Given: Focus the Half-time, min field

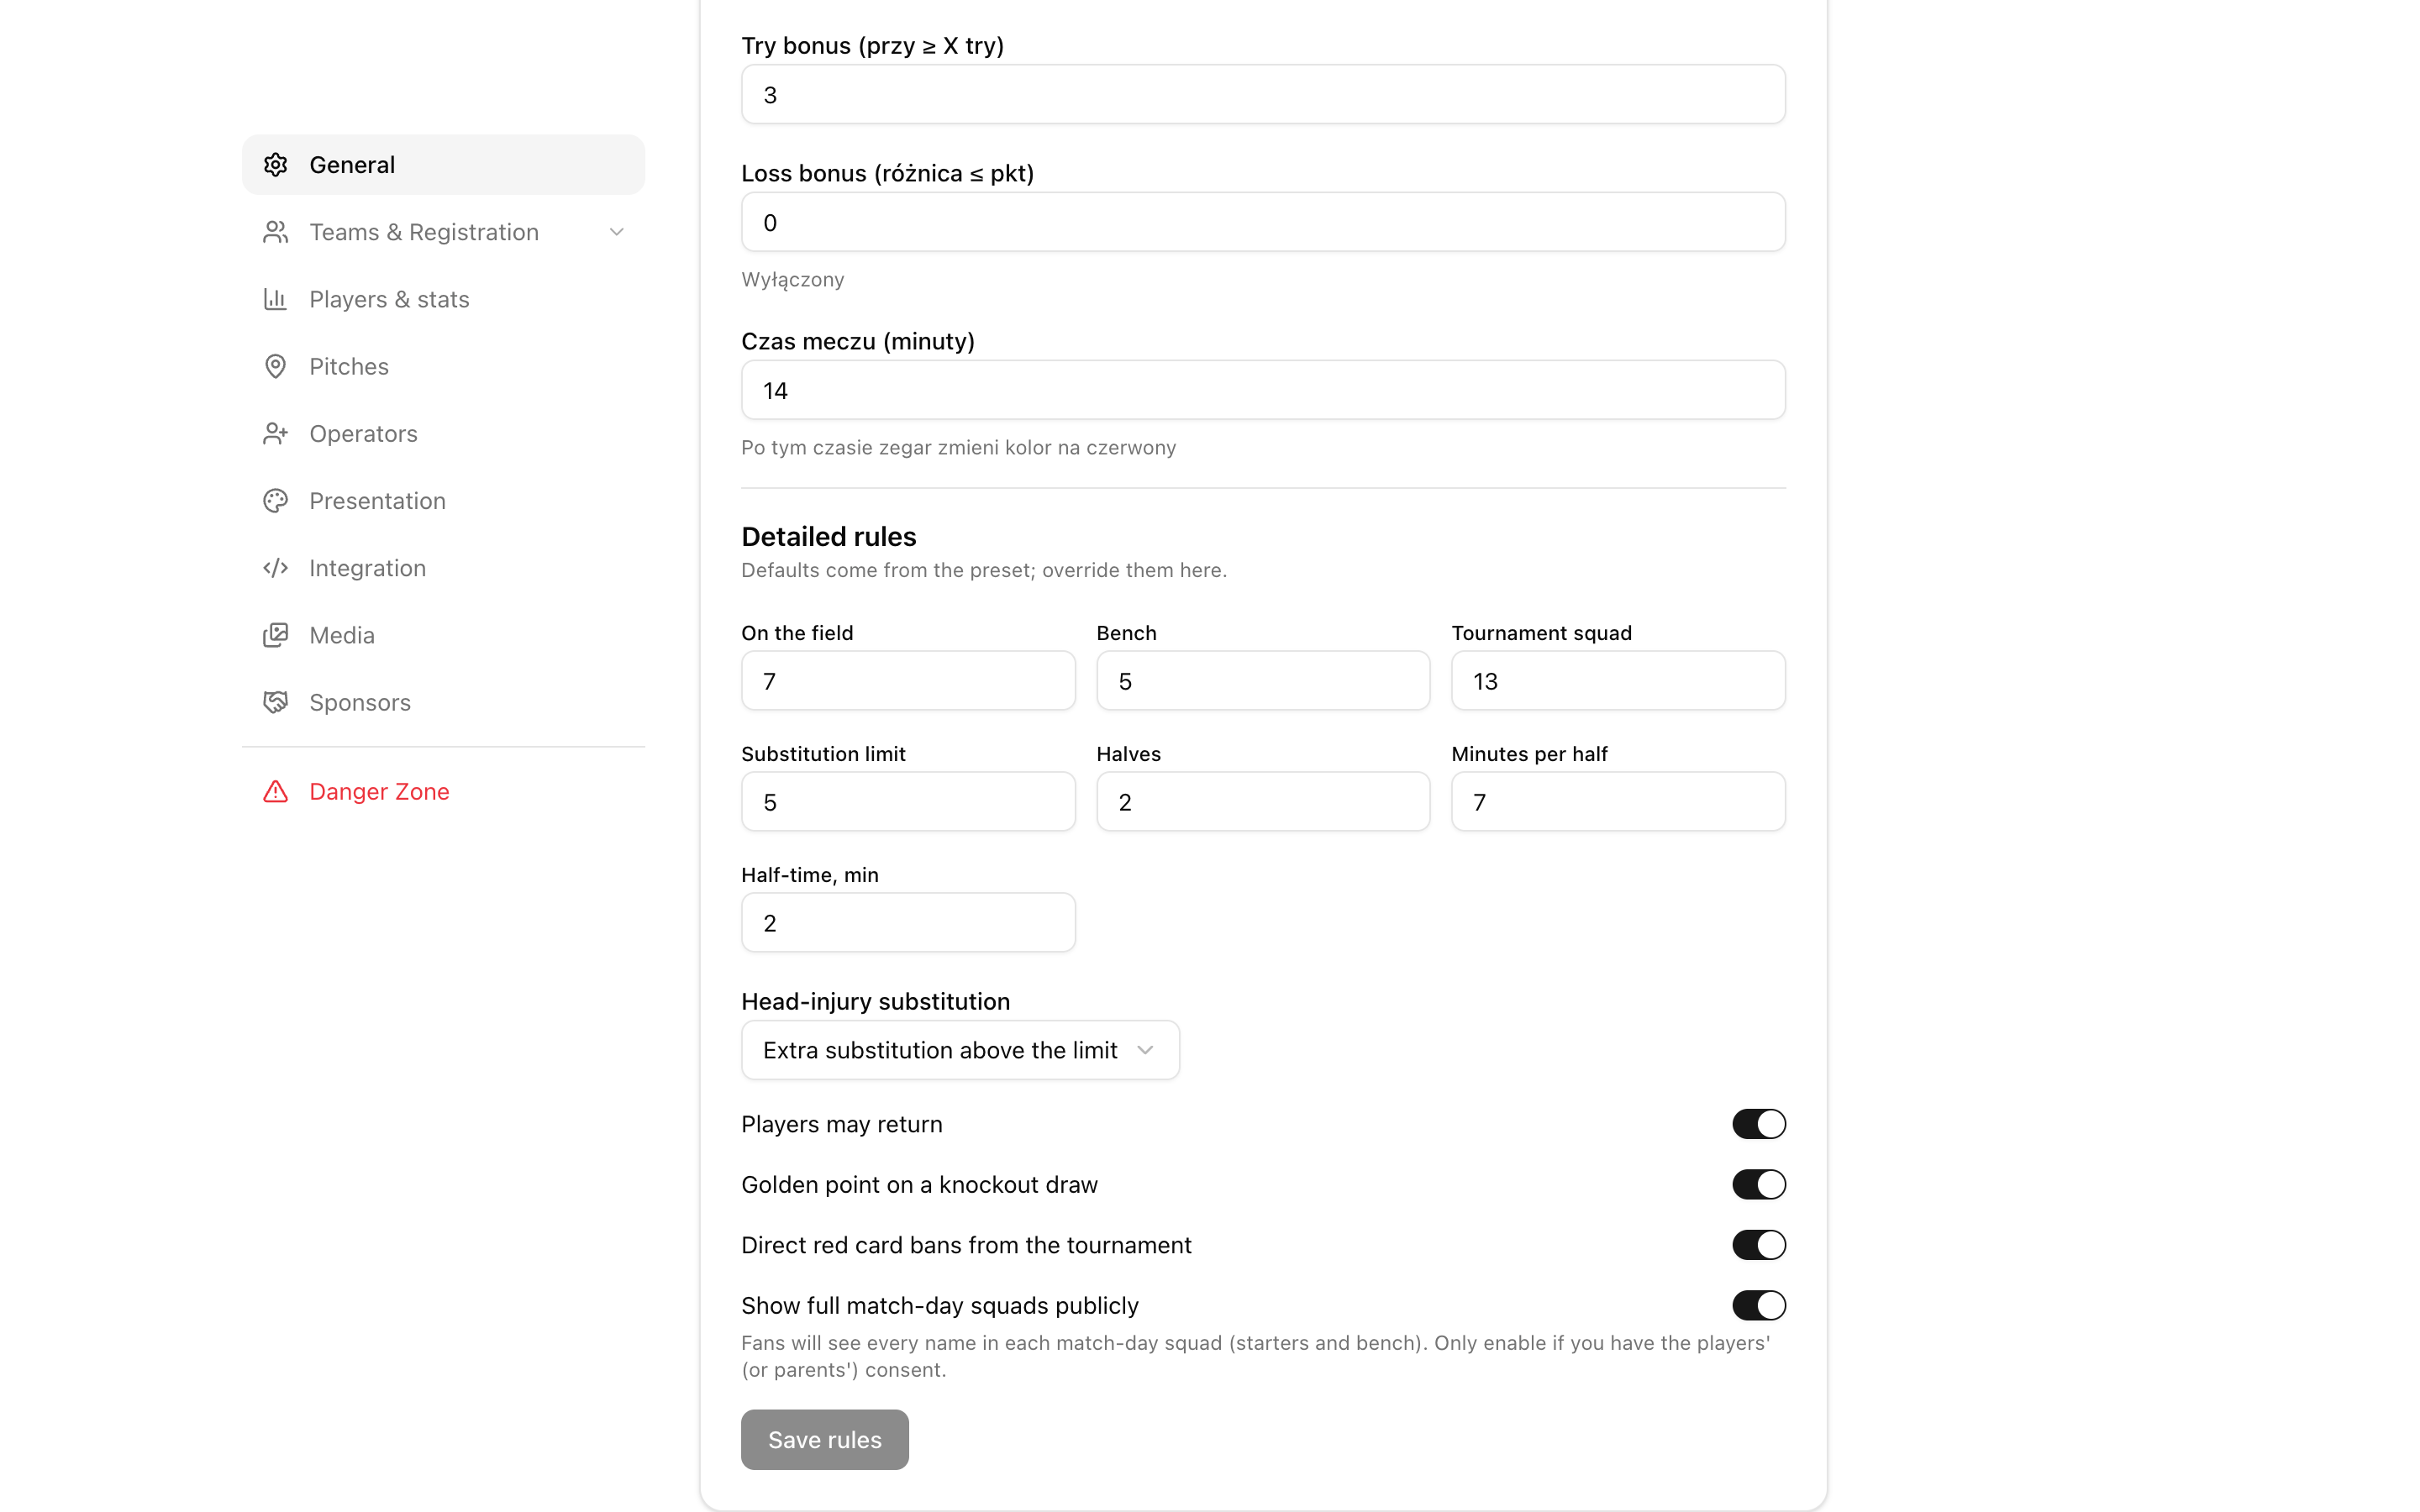Looking at the screenshot, I should (x=908, y=923).
